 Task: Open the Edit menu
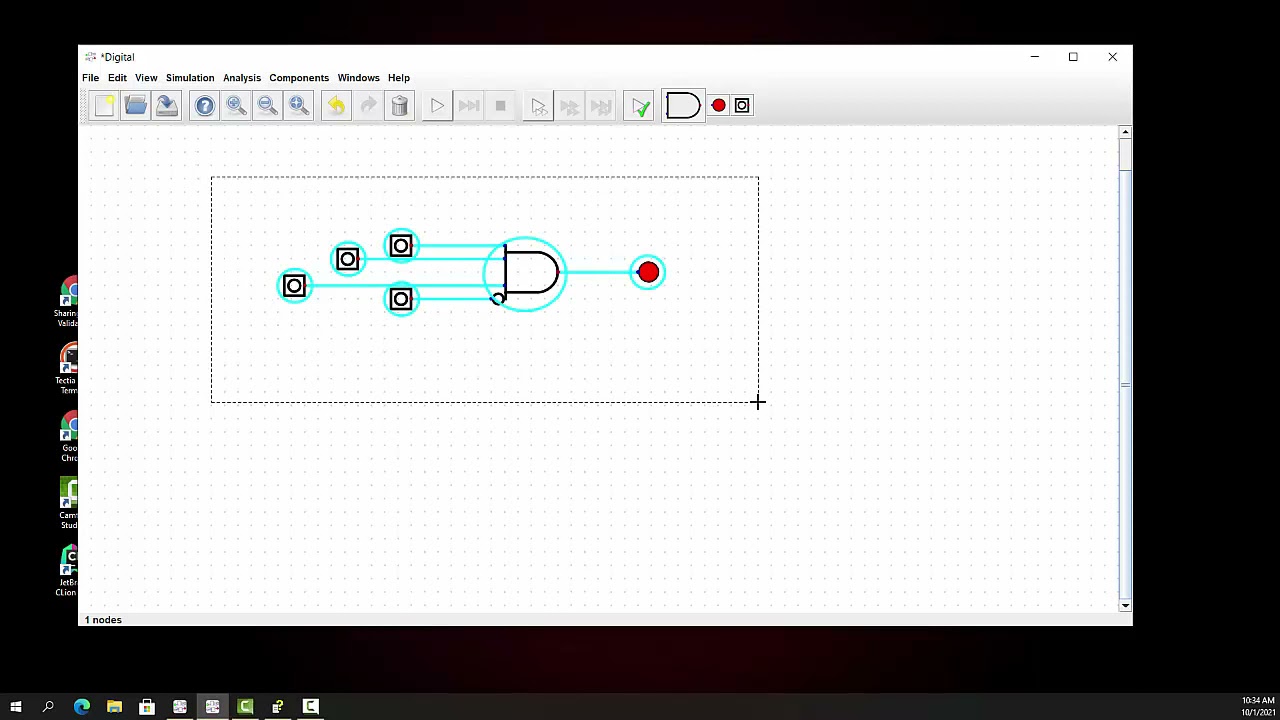pyautogui.click(x=117, y=78)
